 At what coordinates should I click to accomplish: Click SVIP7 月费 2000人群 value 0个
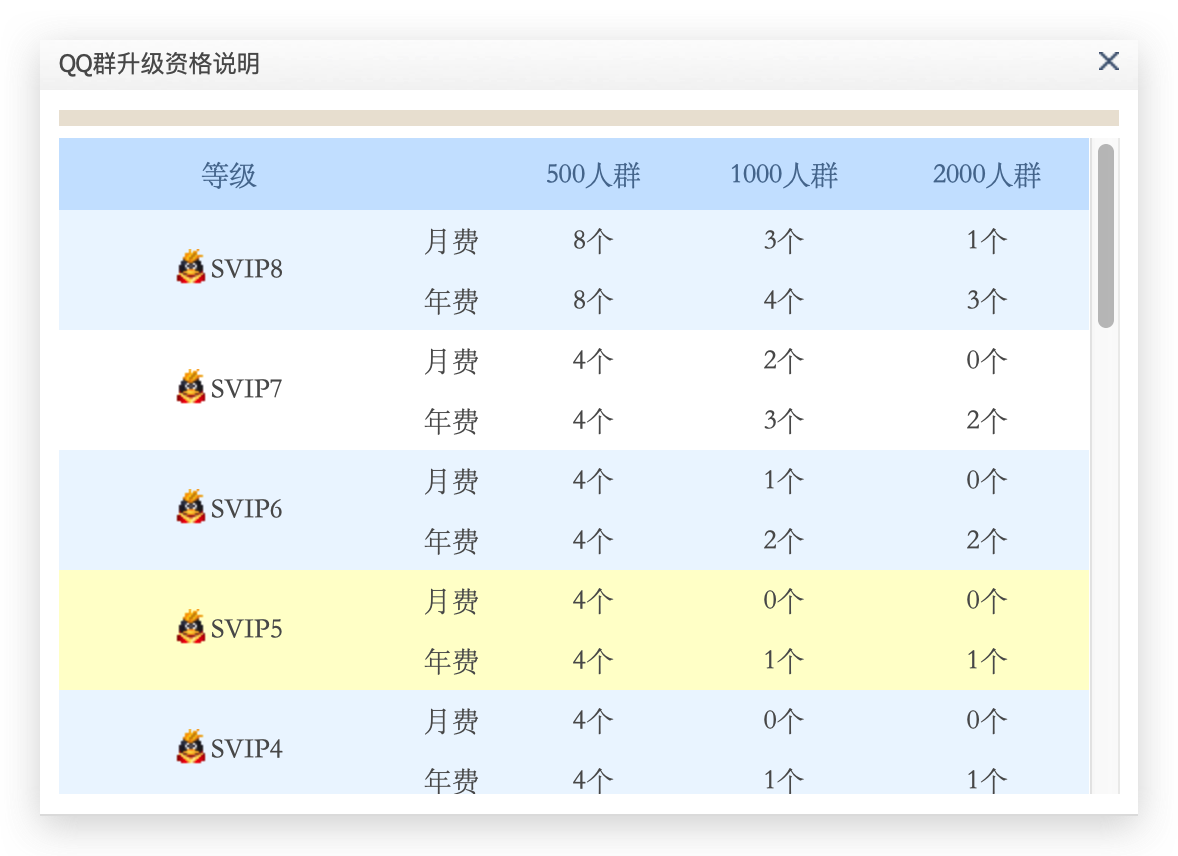click(986, 361)
